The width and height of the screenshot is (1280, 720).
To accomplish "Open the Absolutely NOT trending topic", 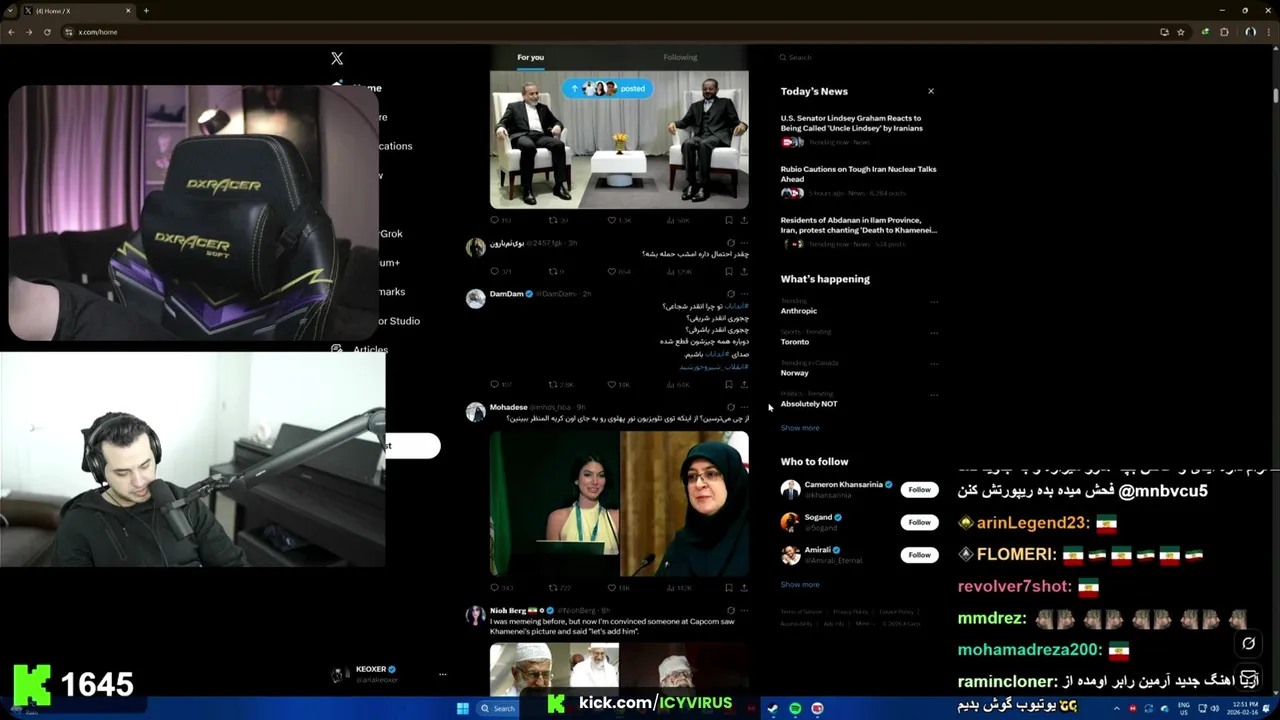I will (809, 404).
